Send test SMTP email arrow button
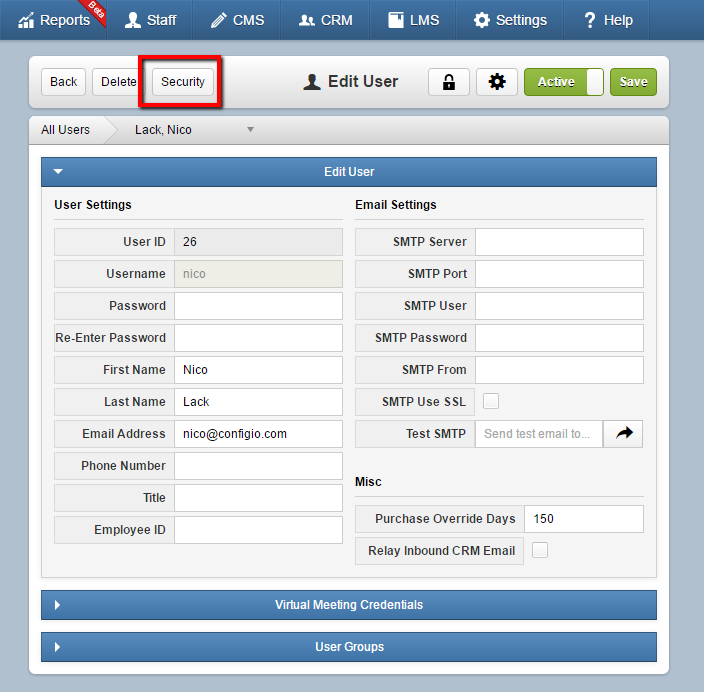The width and height of the screenshot is (704, 692). tap(623, 434)
